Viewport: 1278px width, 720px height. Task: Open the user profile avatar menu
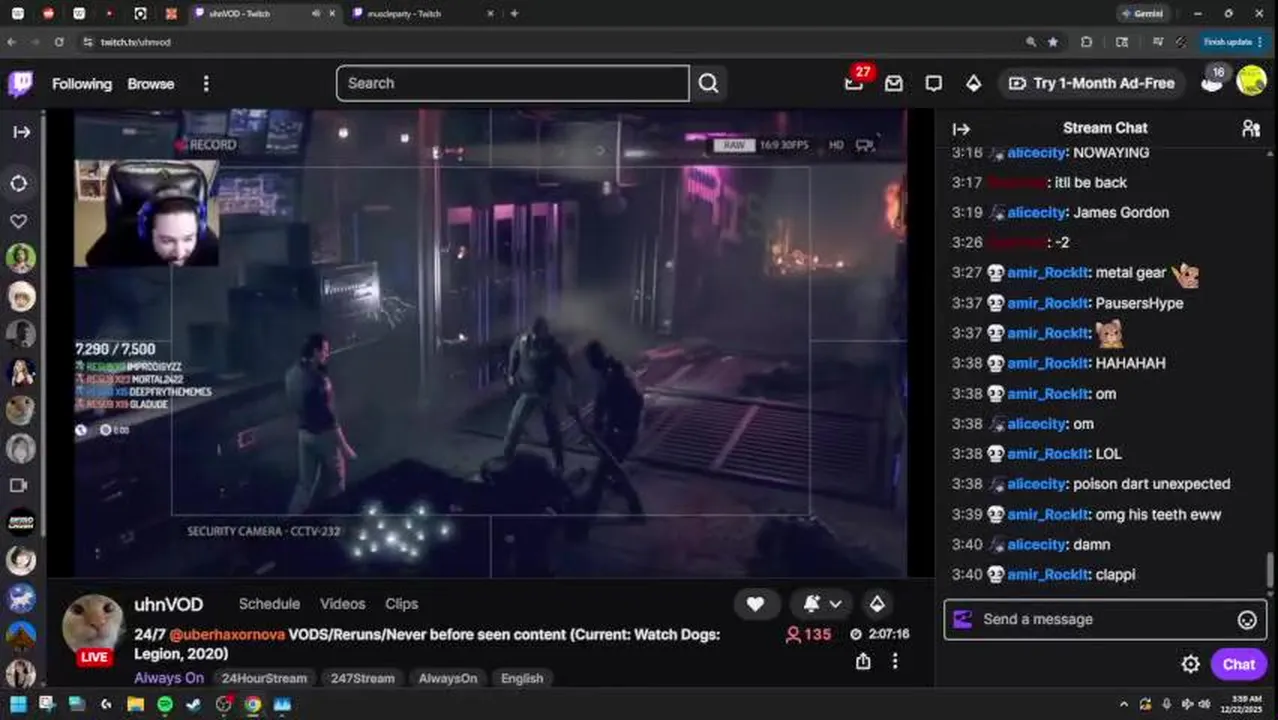(1252, 81)
